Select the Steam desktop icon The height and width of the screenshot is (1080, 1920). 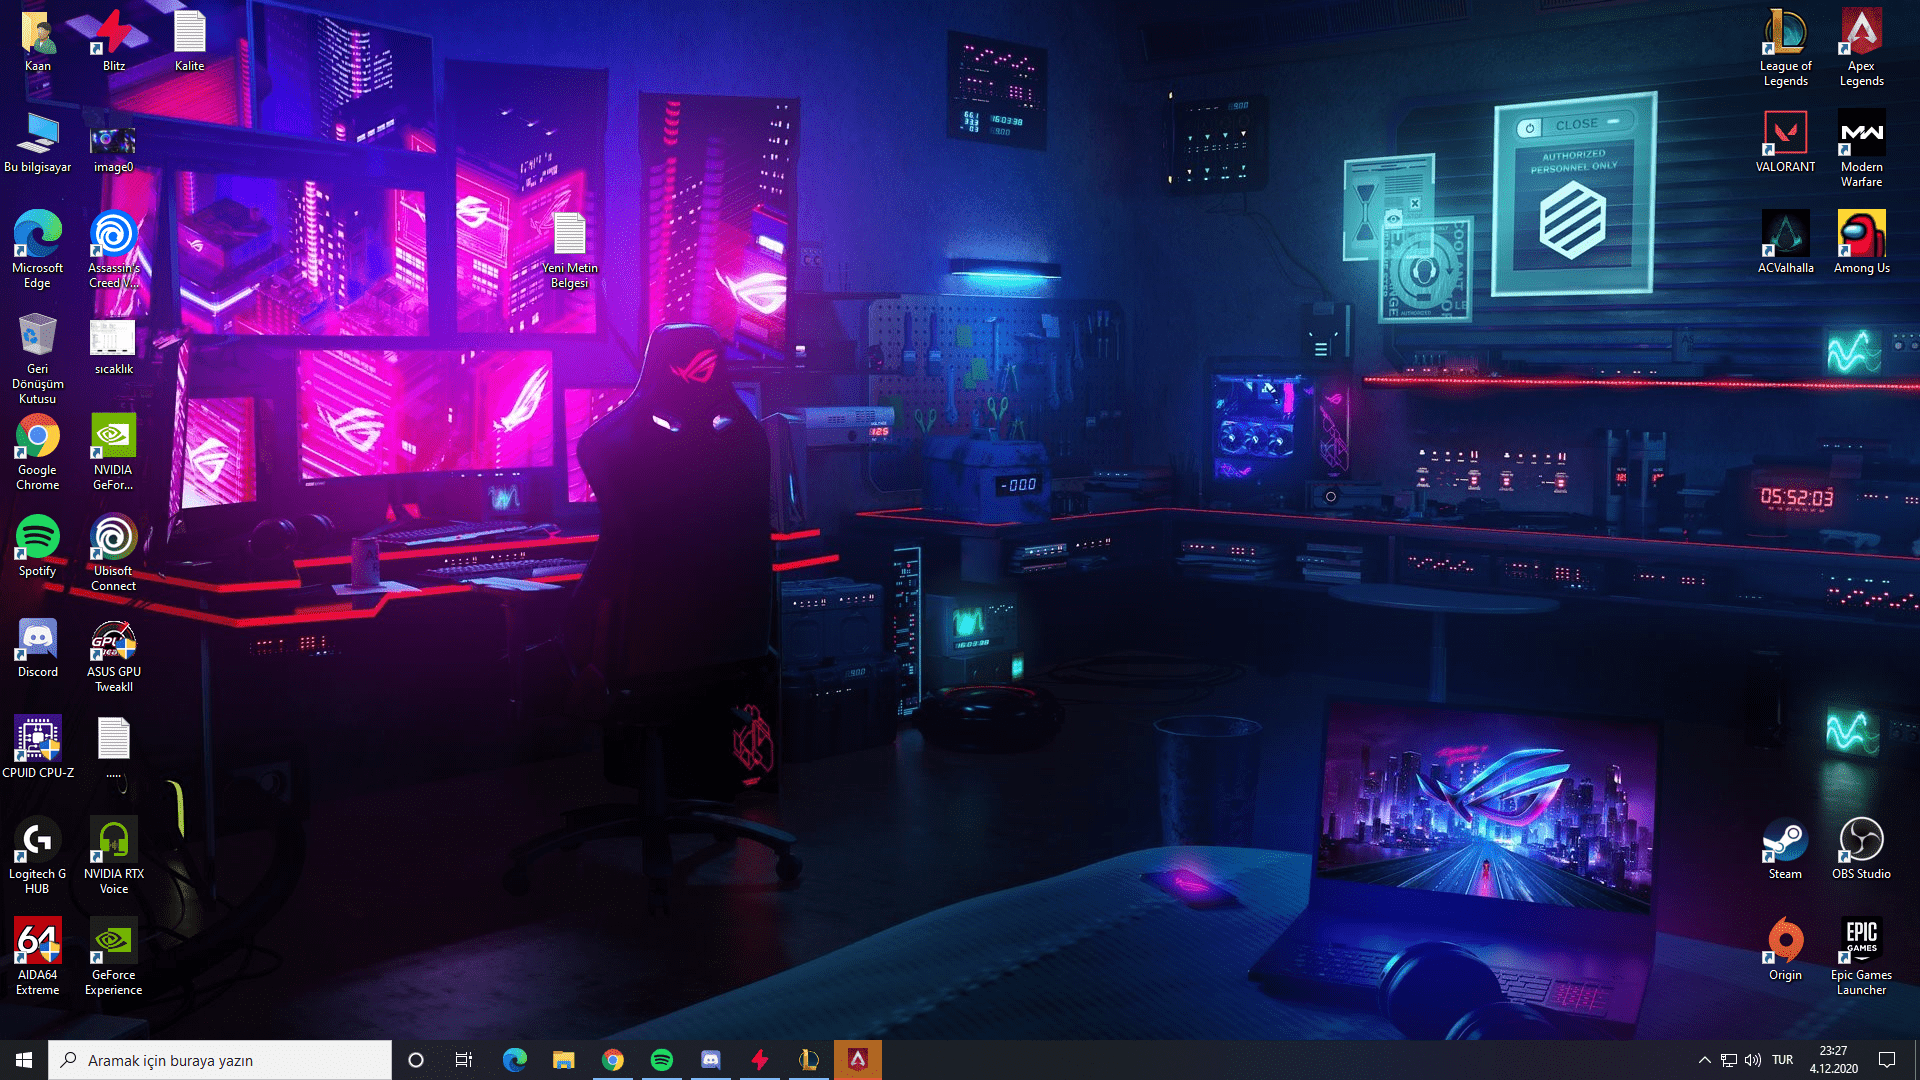1785,841
